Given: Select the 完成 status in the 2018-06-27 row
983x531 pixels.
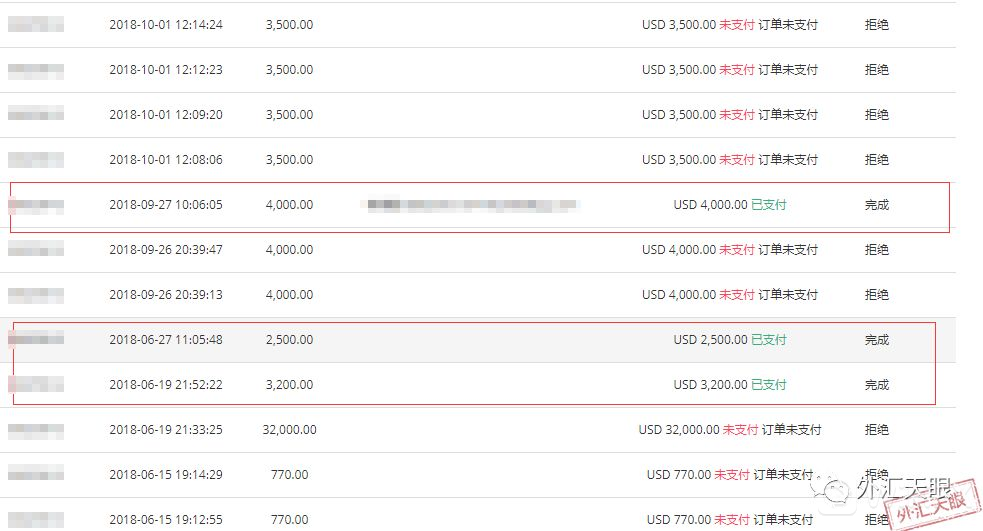Looking at the screenshot, I should 876,340.
